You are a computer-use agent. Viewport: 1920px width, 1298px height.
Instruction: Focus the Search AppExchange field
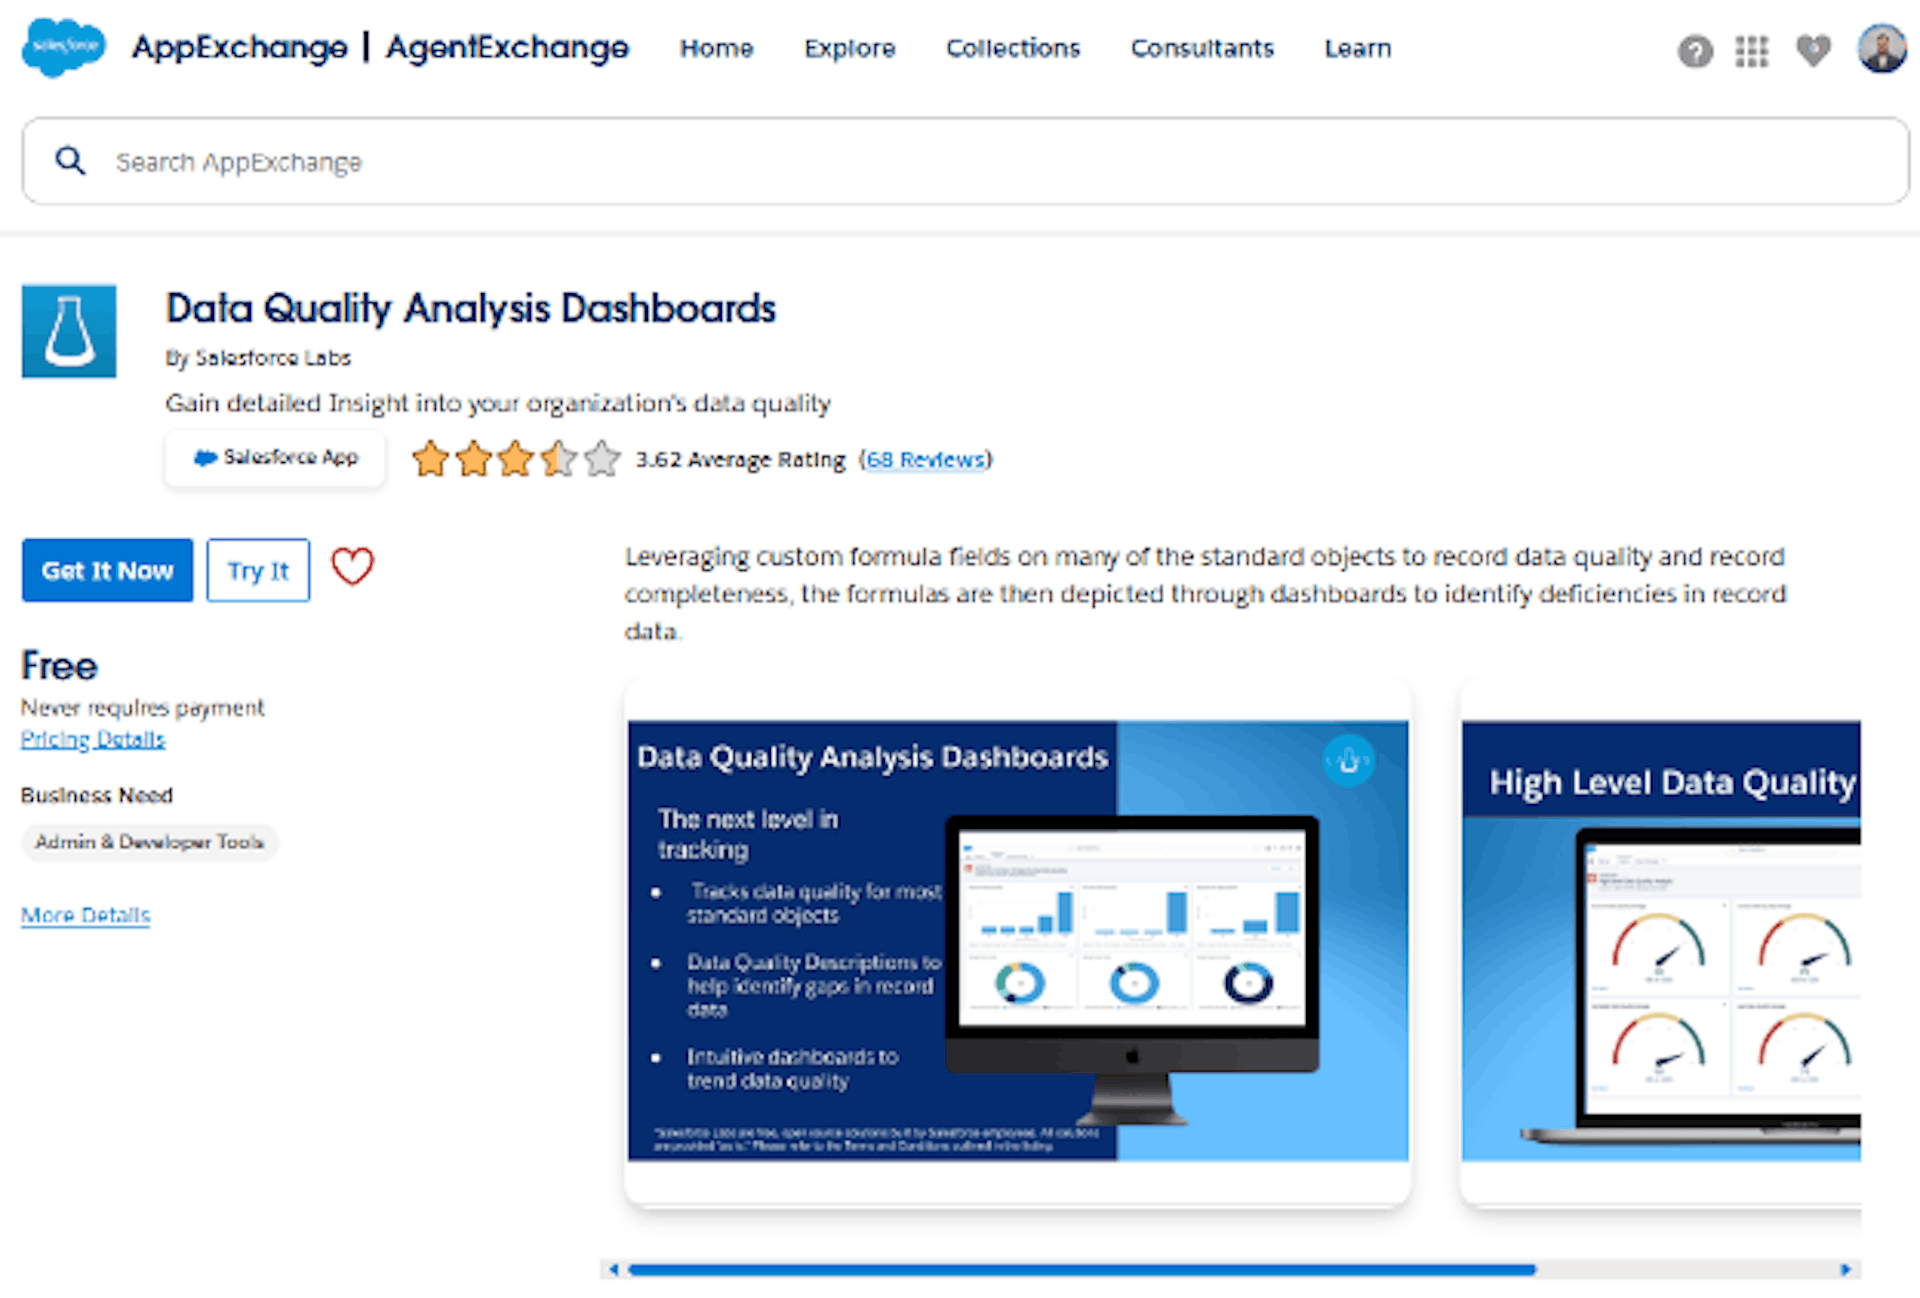pos(966,161)
